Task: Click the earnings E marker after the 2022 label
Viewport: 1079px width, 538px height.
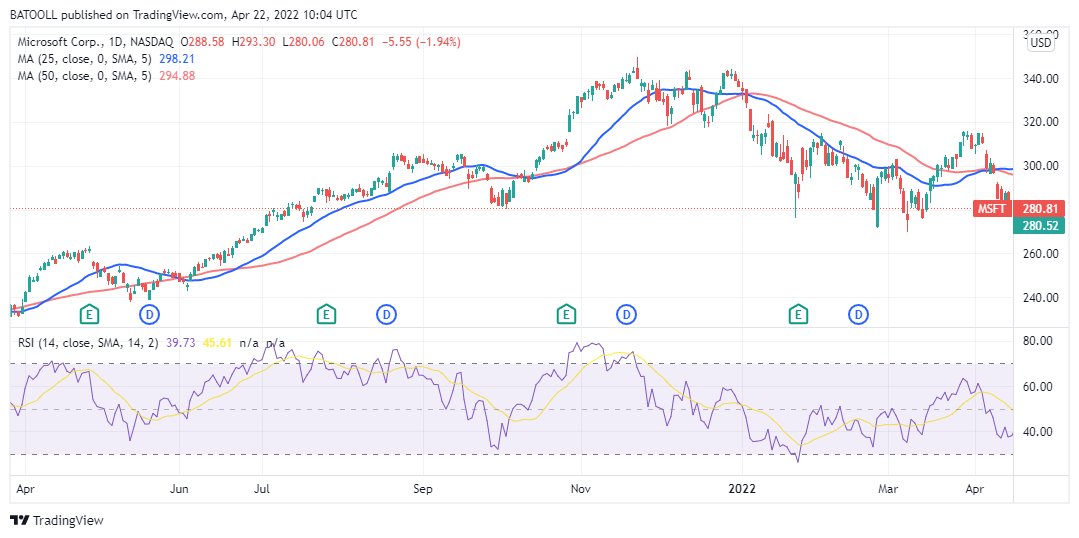Action: coord(798,314)
